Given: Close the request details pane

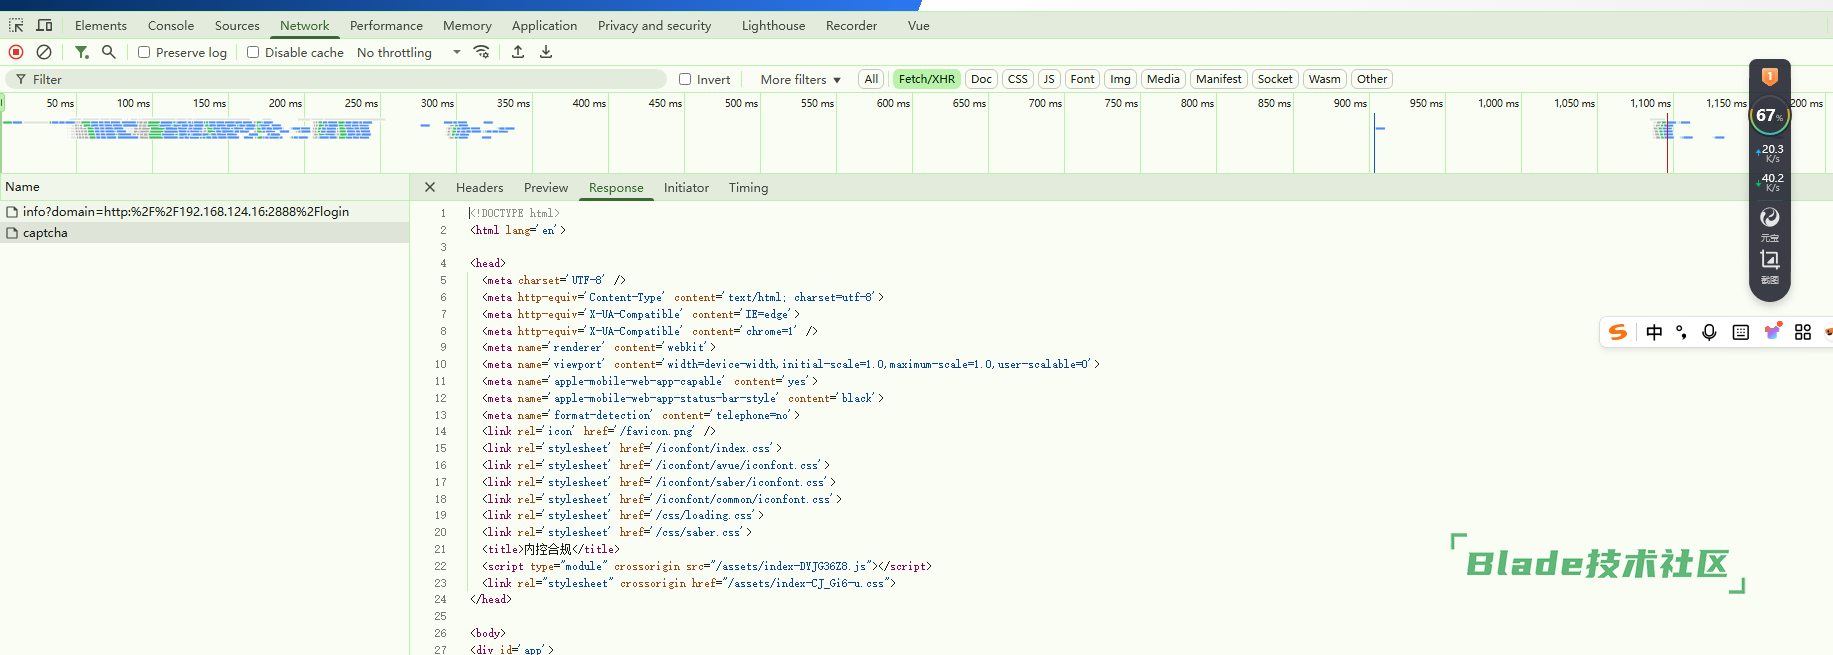Looking at the screenshot, I should (x=430, y=187).
